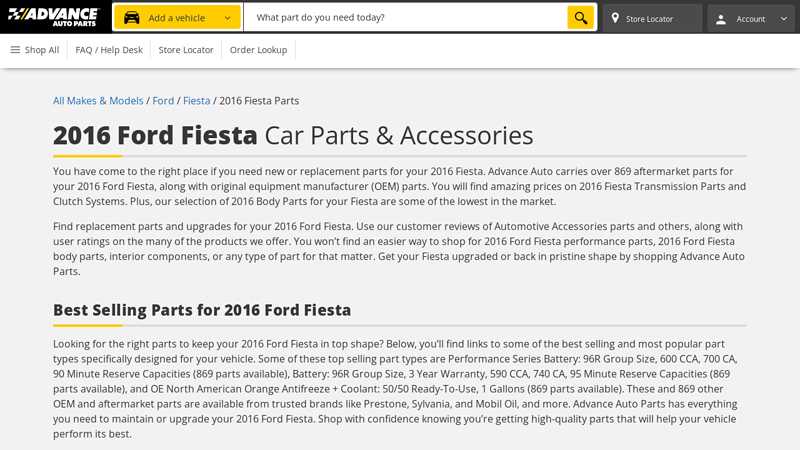Click the hamburger icon next to Shop All
This screenshot has height=450, width=800.
click(15, 50)
